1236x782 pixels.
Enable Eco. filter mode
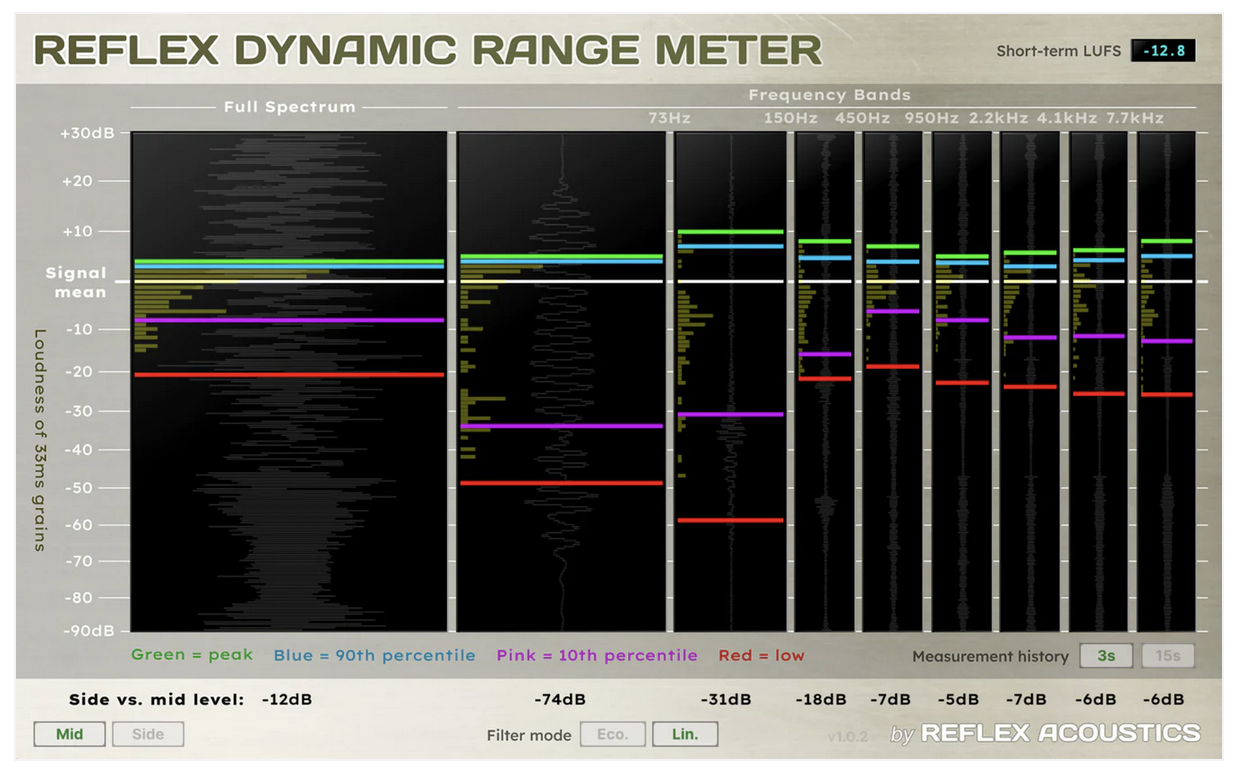[612, 734]
